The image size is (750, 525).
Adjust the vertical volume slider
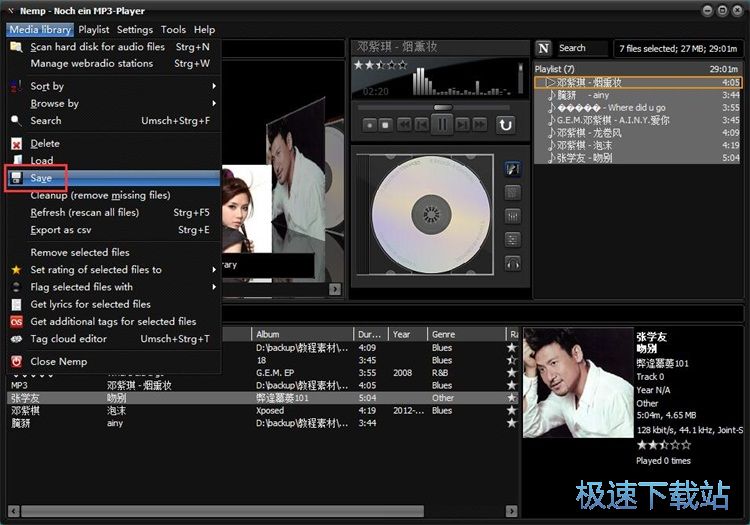coord(520,77)
